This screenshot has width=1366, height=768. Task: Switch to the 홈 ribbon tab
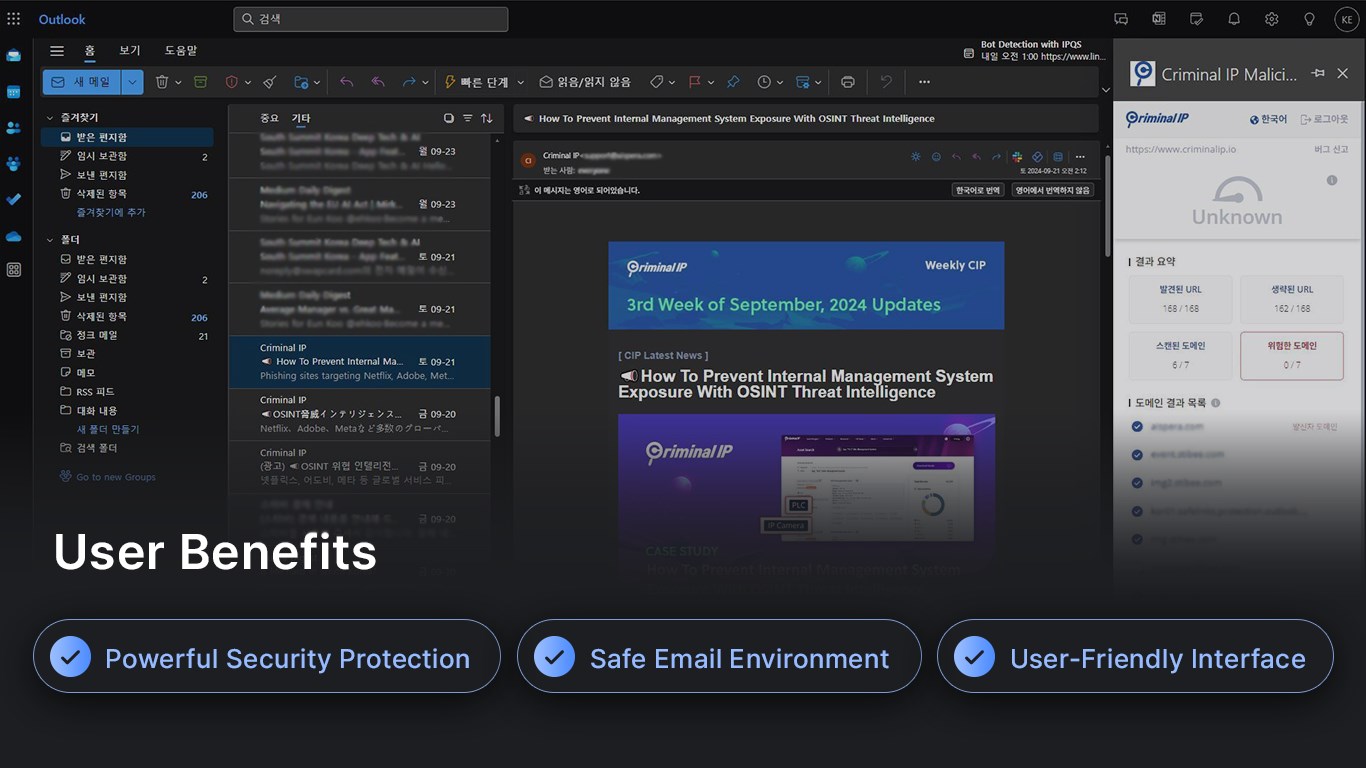(x=90, y=51)
